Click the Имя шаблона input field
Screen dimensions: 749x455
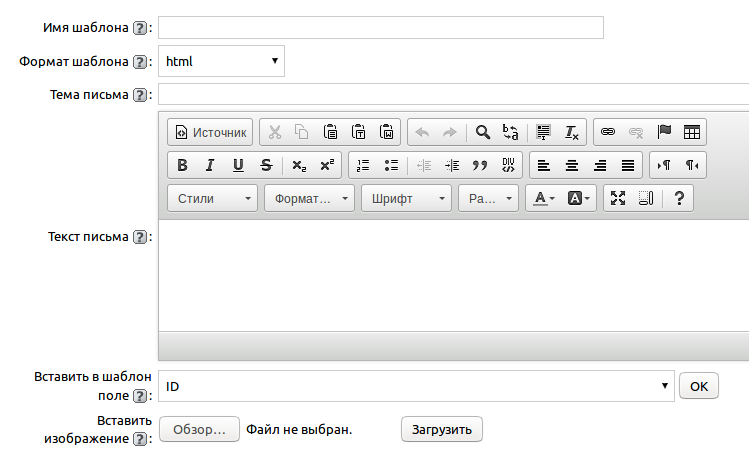click(x=380, y=27)
